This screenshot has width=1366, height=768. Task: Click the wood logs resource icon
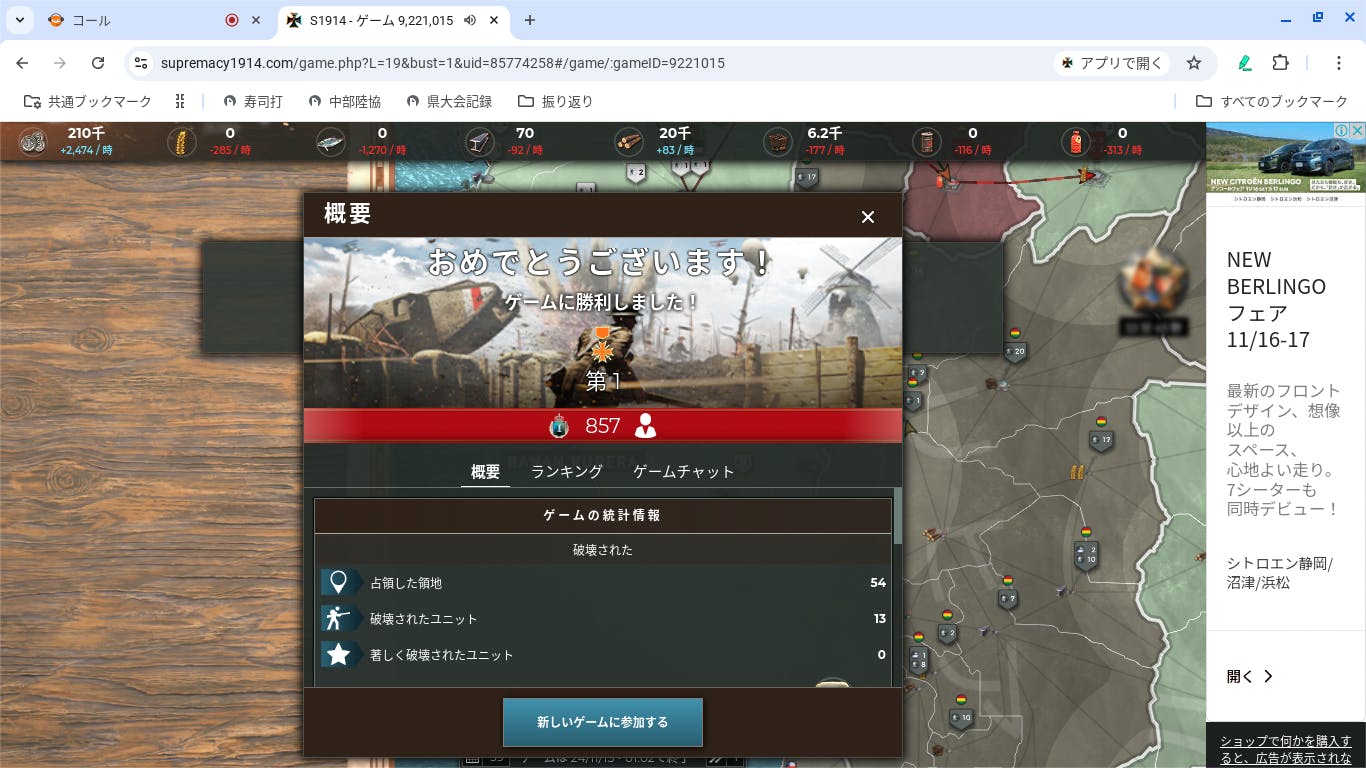coord(629,142)
